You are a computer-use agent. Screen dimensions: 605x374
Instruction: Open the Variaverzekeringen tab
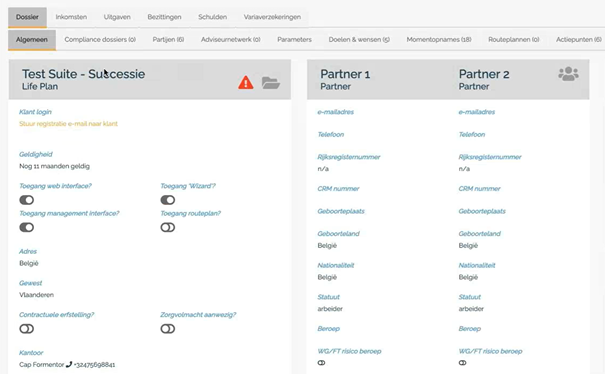tap(272, 17)
